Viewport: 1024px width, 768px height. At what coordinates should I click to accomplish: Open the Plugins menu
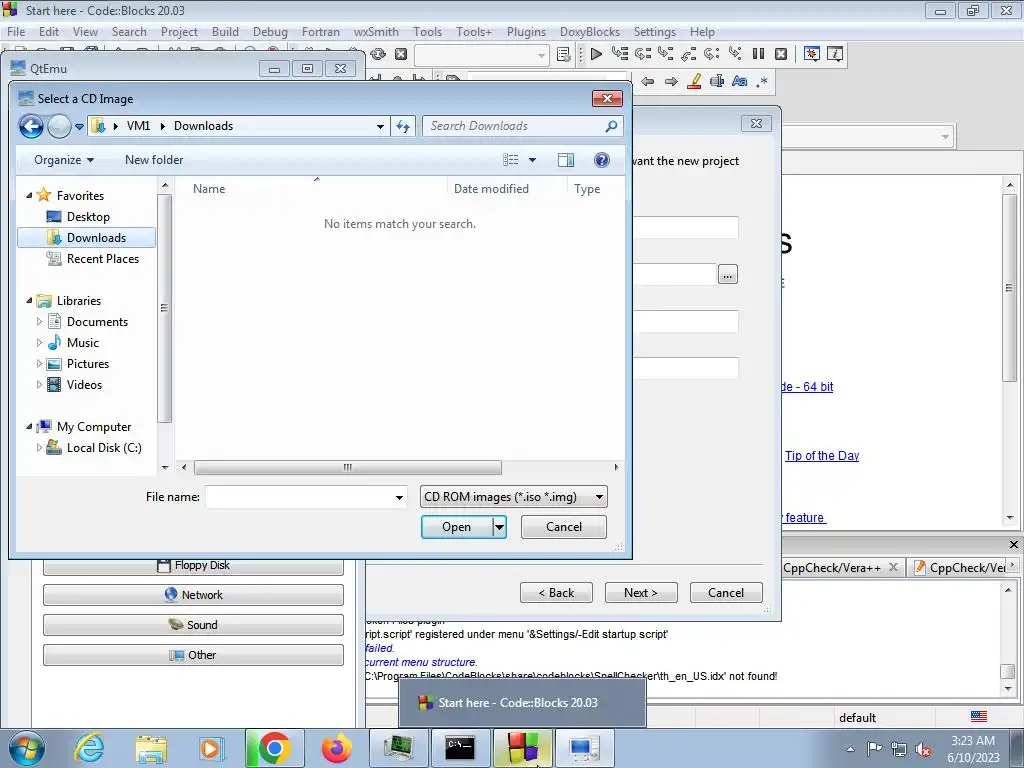[526, 31]
